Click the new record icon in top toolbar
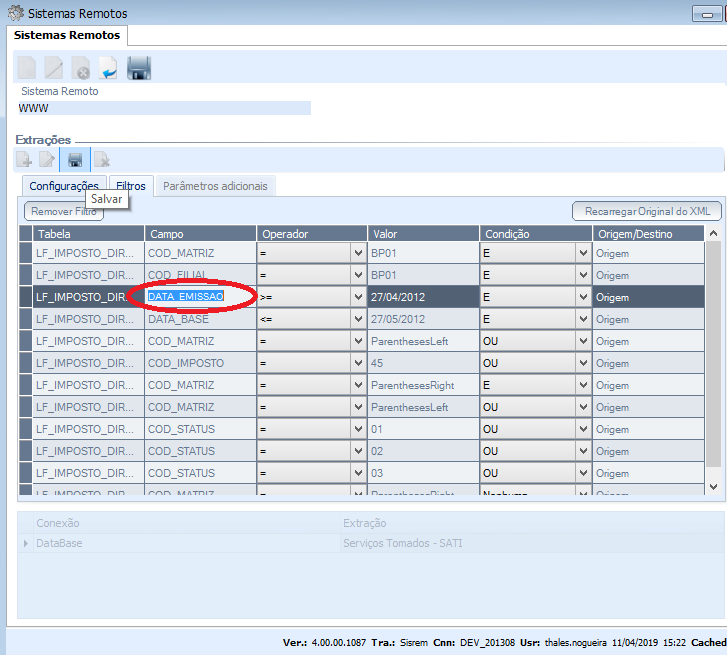The width and height of the screenshot is (727, 655). [x=27, y=68]
